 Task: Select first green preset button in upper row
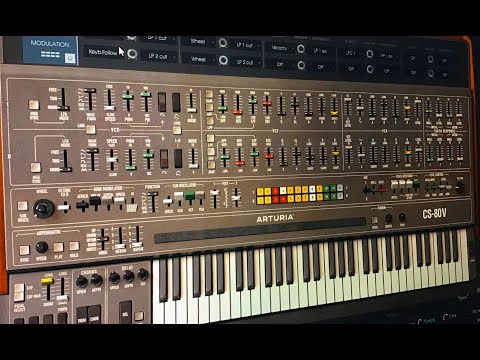click(326, 189)
